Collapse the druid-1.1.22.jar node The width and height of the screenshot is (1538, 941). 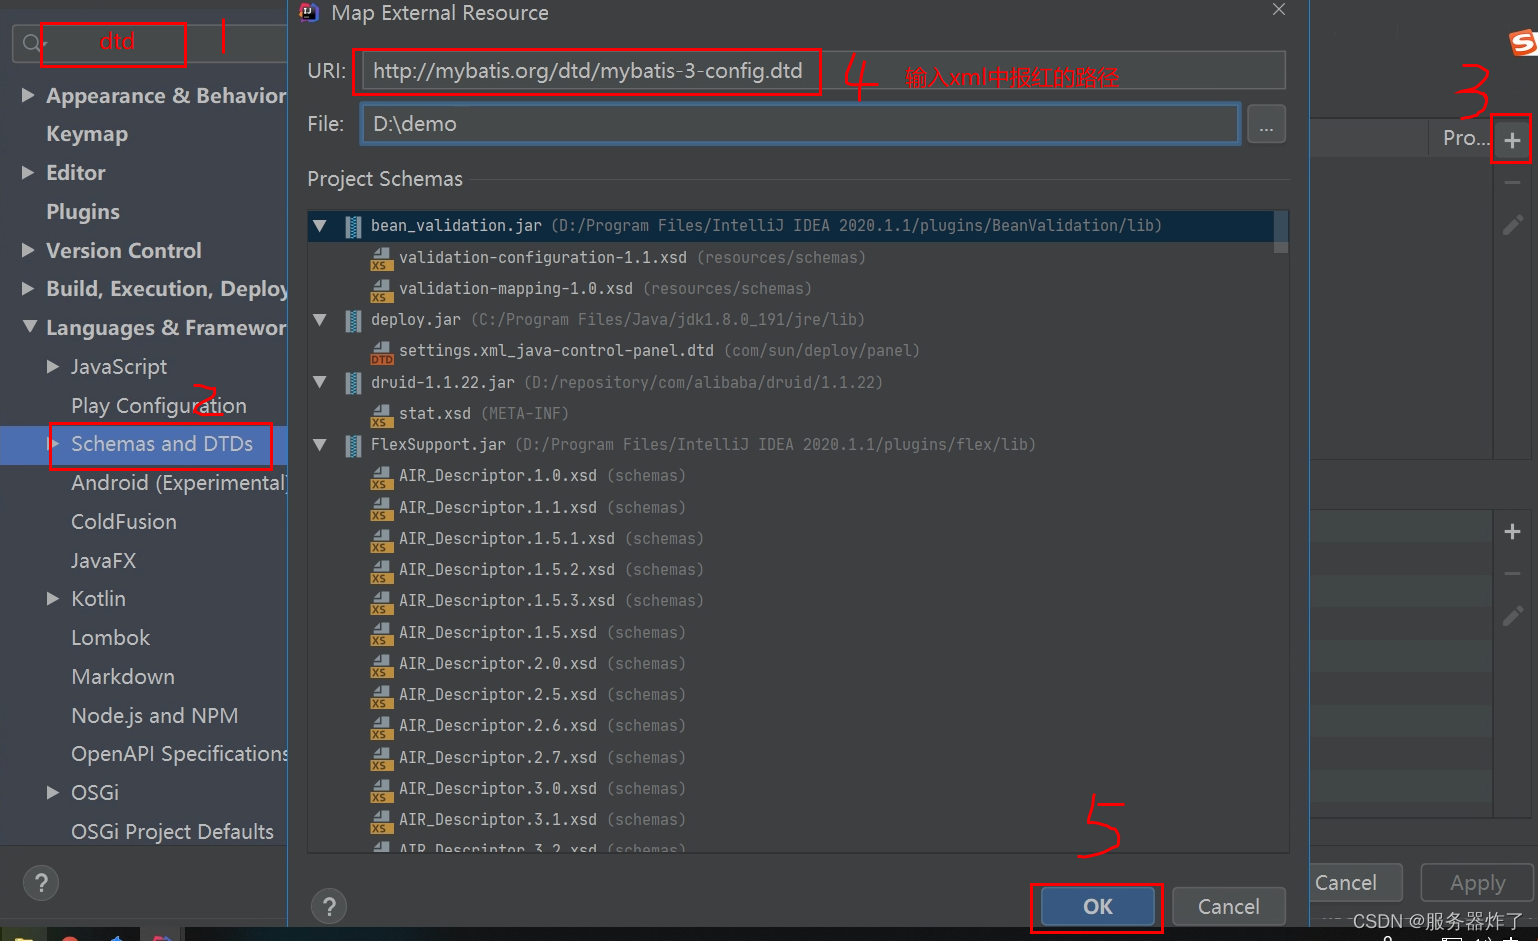[320, 382]
